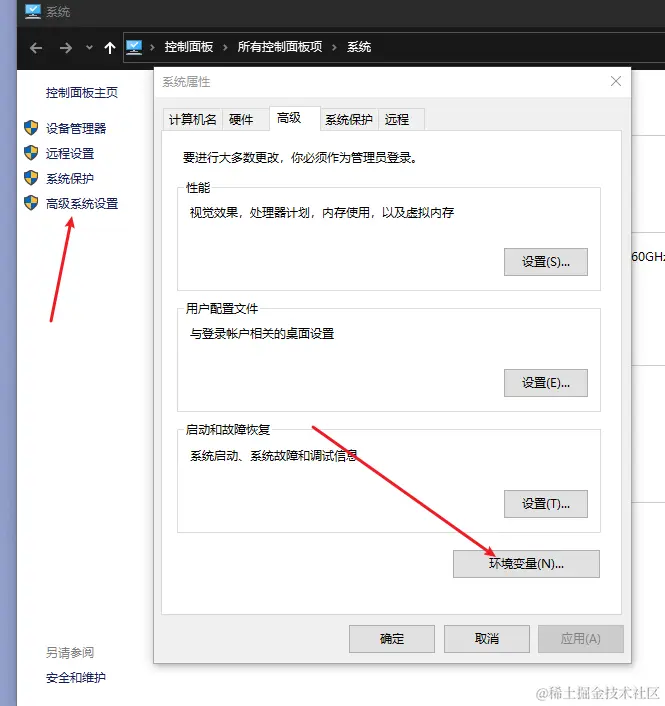Open 高级系统设置 sidebar link

(81, 204)
